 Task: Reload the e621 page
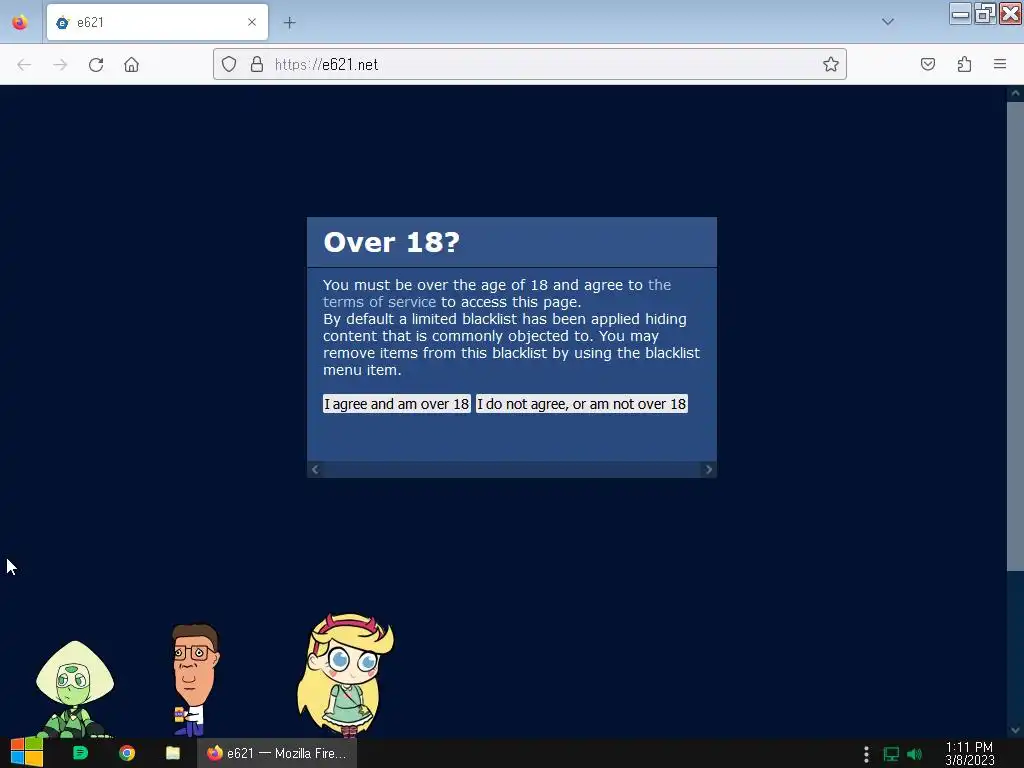[x=96, y=64]
